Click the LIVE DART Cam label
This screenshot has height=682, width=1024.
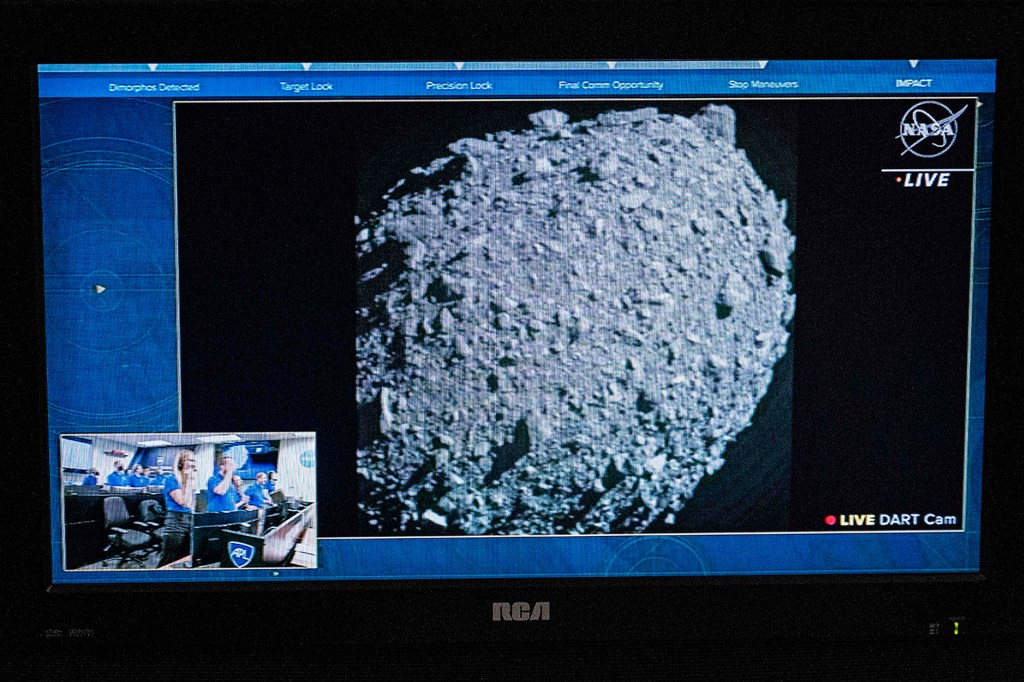click(897, 520)
